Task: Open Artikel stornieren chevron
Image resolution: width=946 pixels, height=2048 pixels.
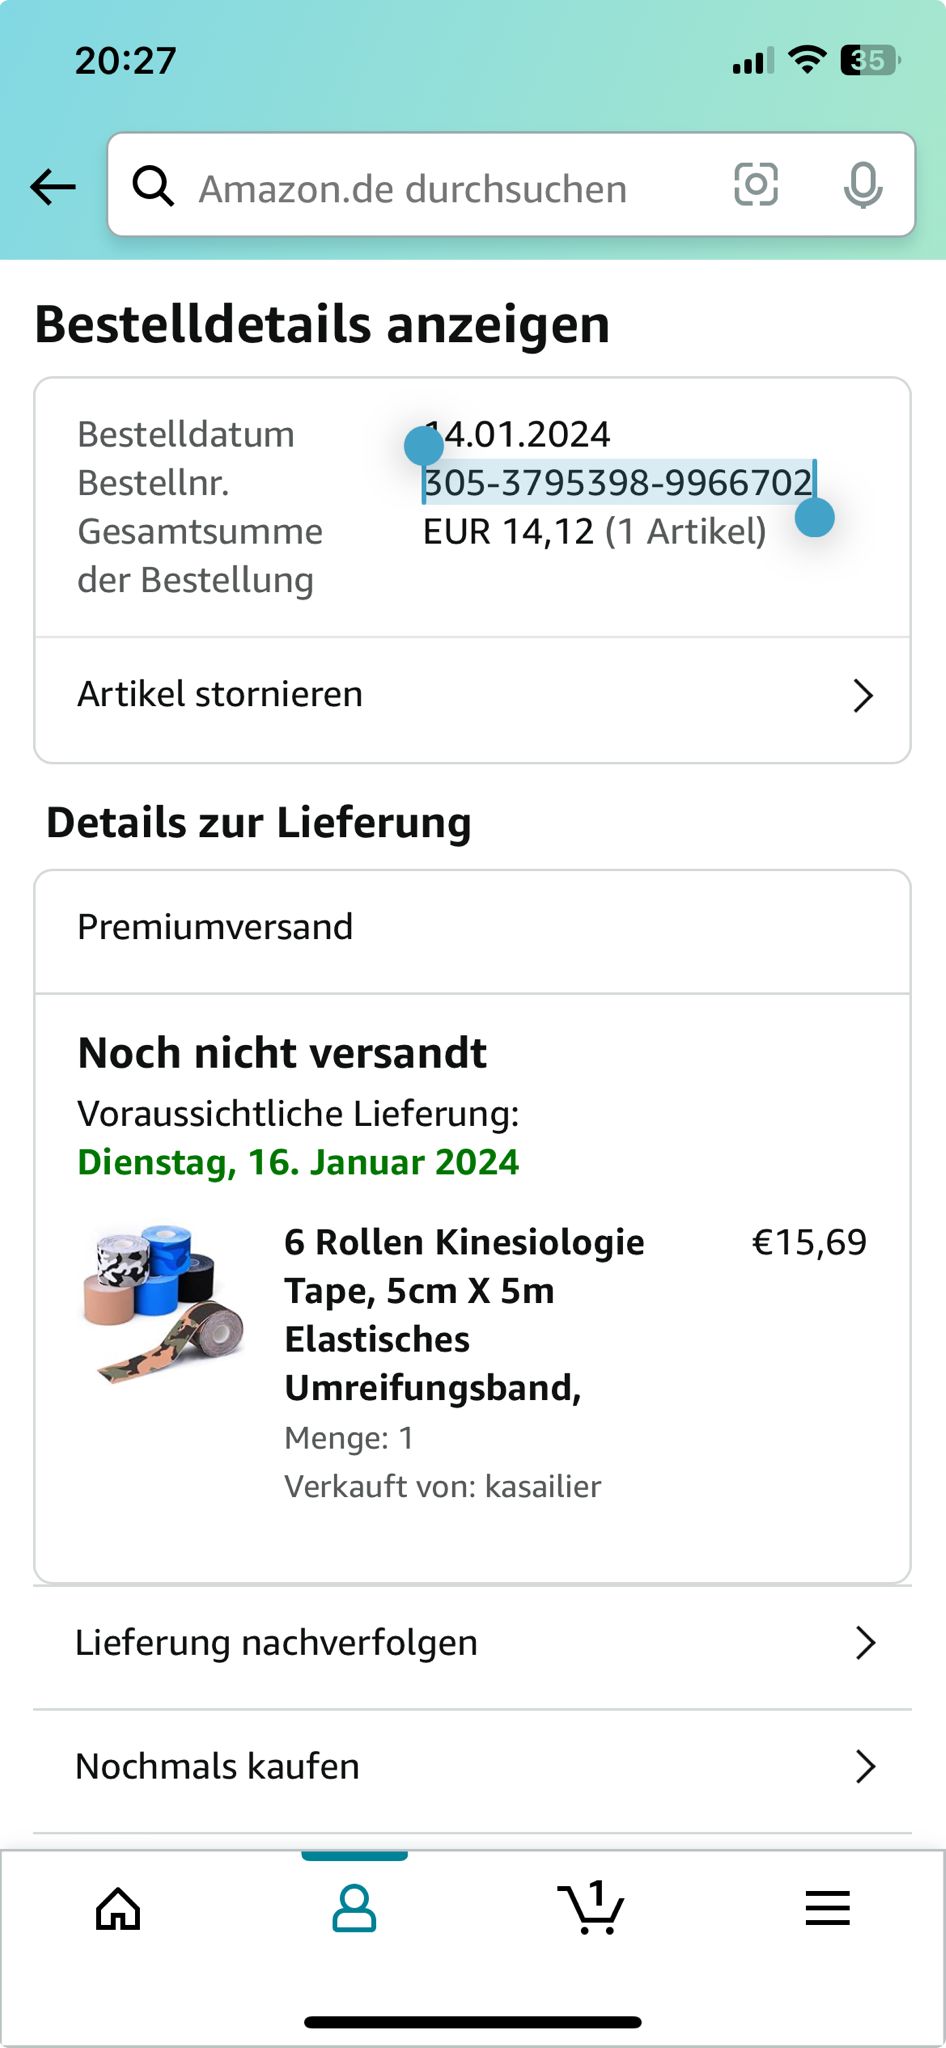Action: (x=863, y=695)
